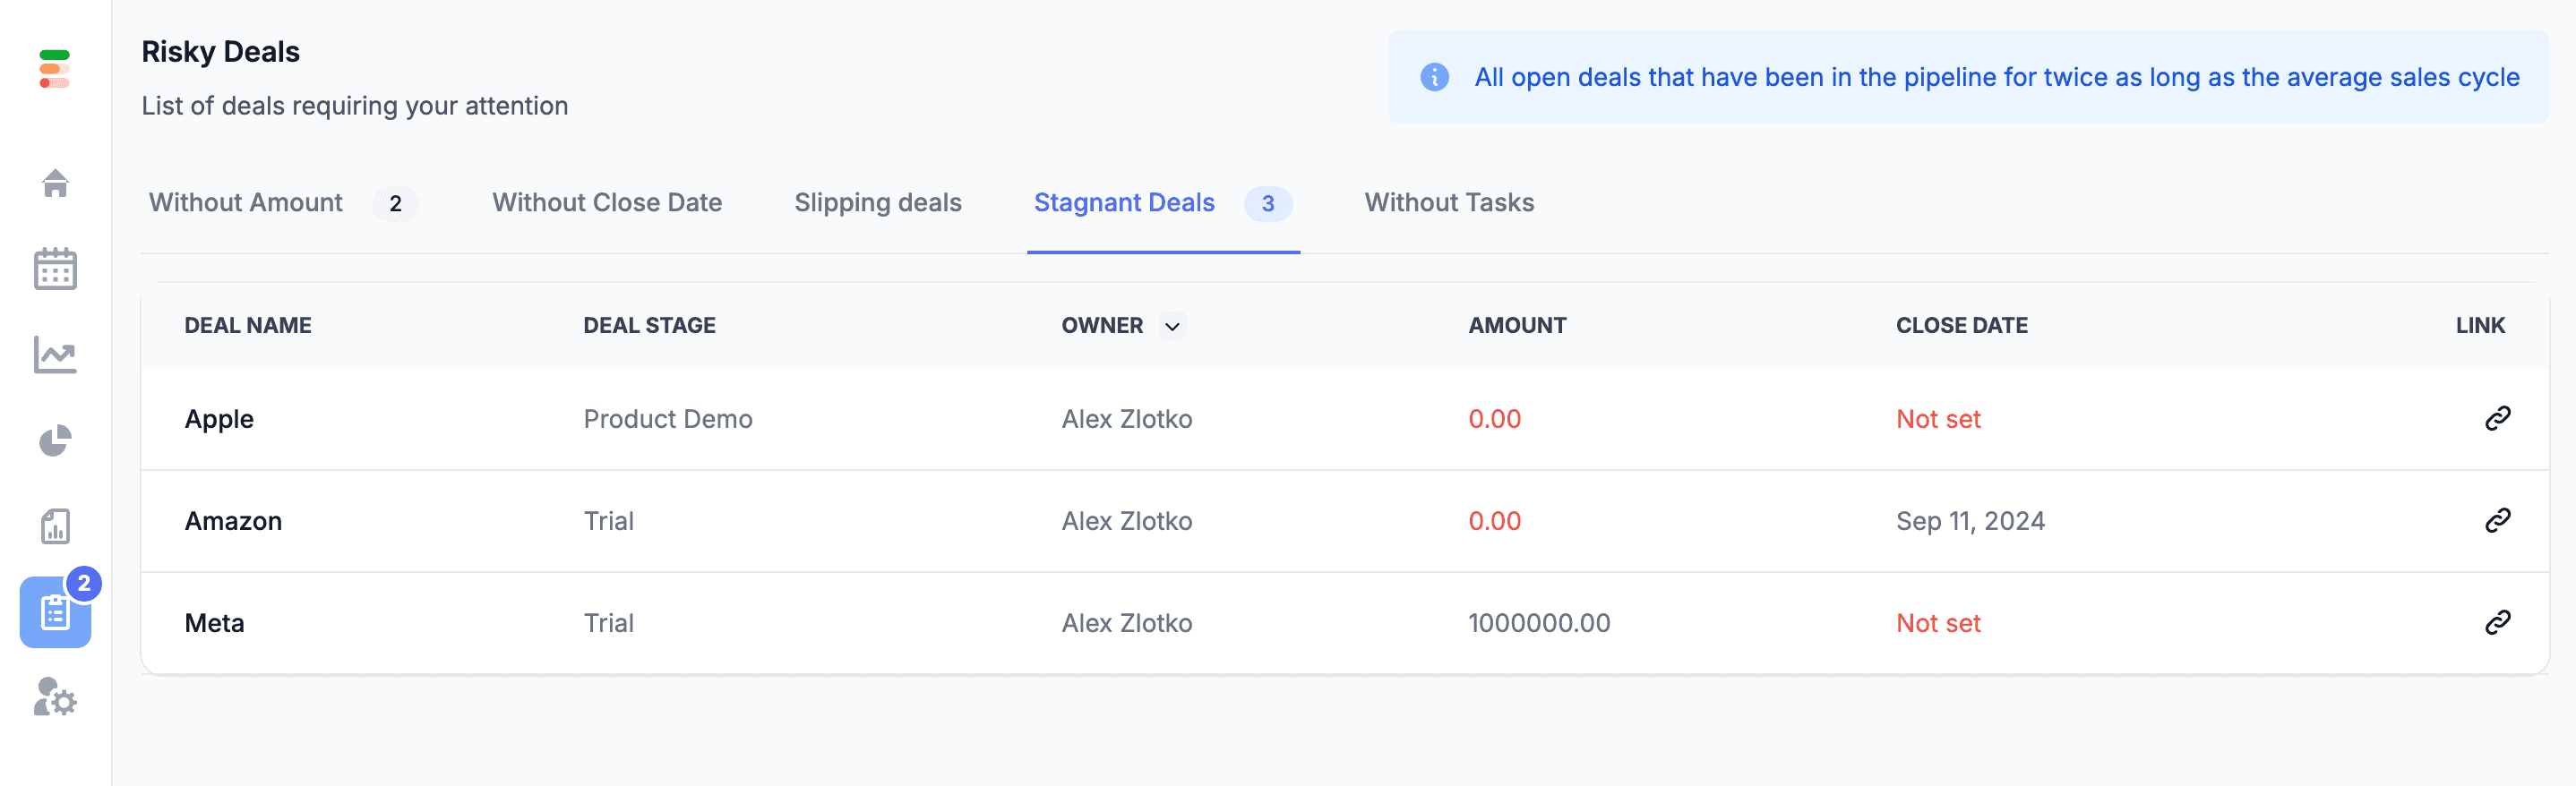
Task: Click the app logo in sidebar
Action: pos(54,69)
